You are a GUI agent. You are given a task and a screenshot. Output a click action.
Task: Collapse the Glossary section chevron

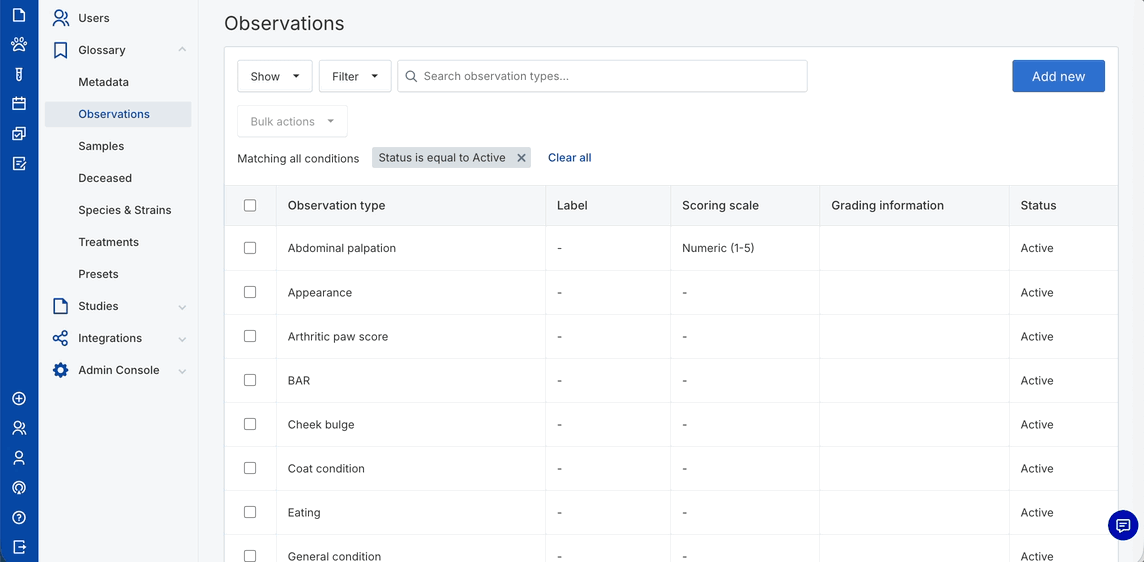[182, 50]
